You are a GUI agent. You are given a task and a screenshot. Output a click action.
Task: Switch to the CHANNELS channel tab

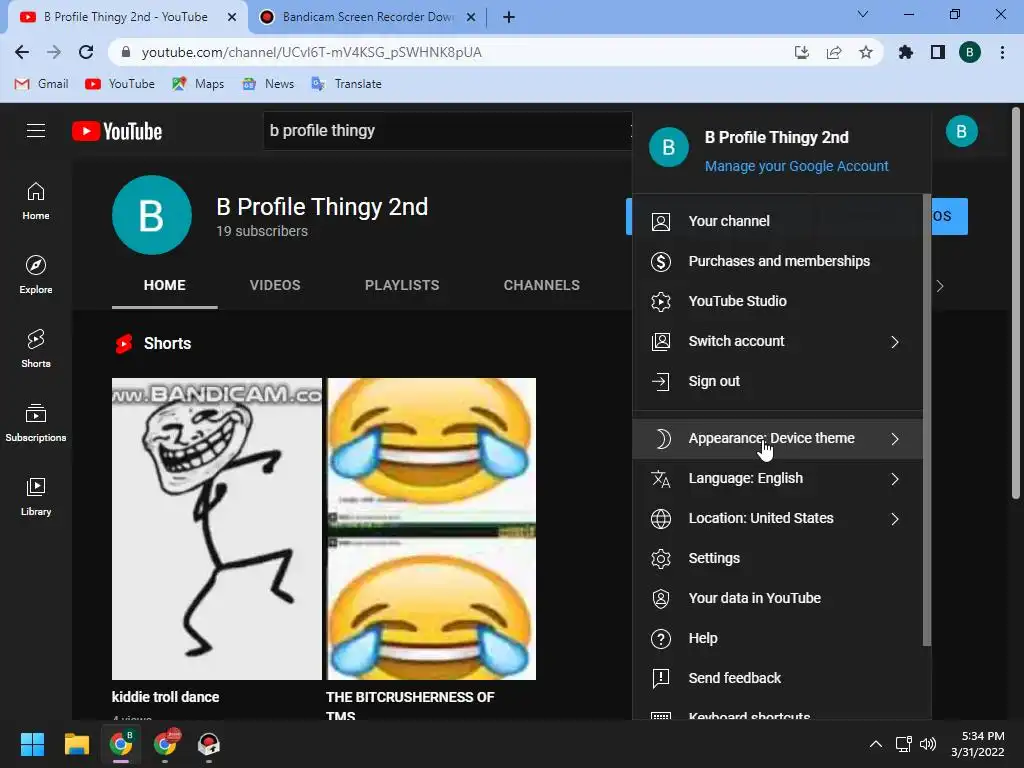tap(541, 285)
